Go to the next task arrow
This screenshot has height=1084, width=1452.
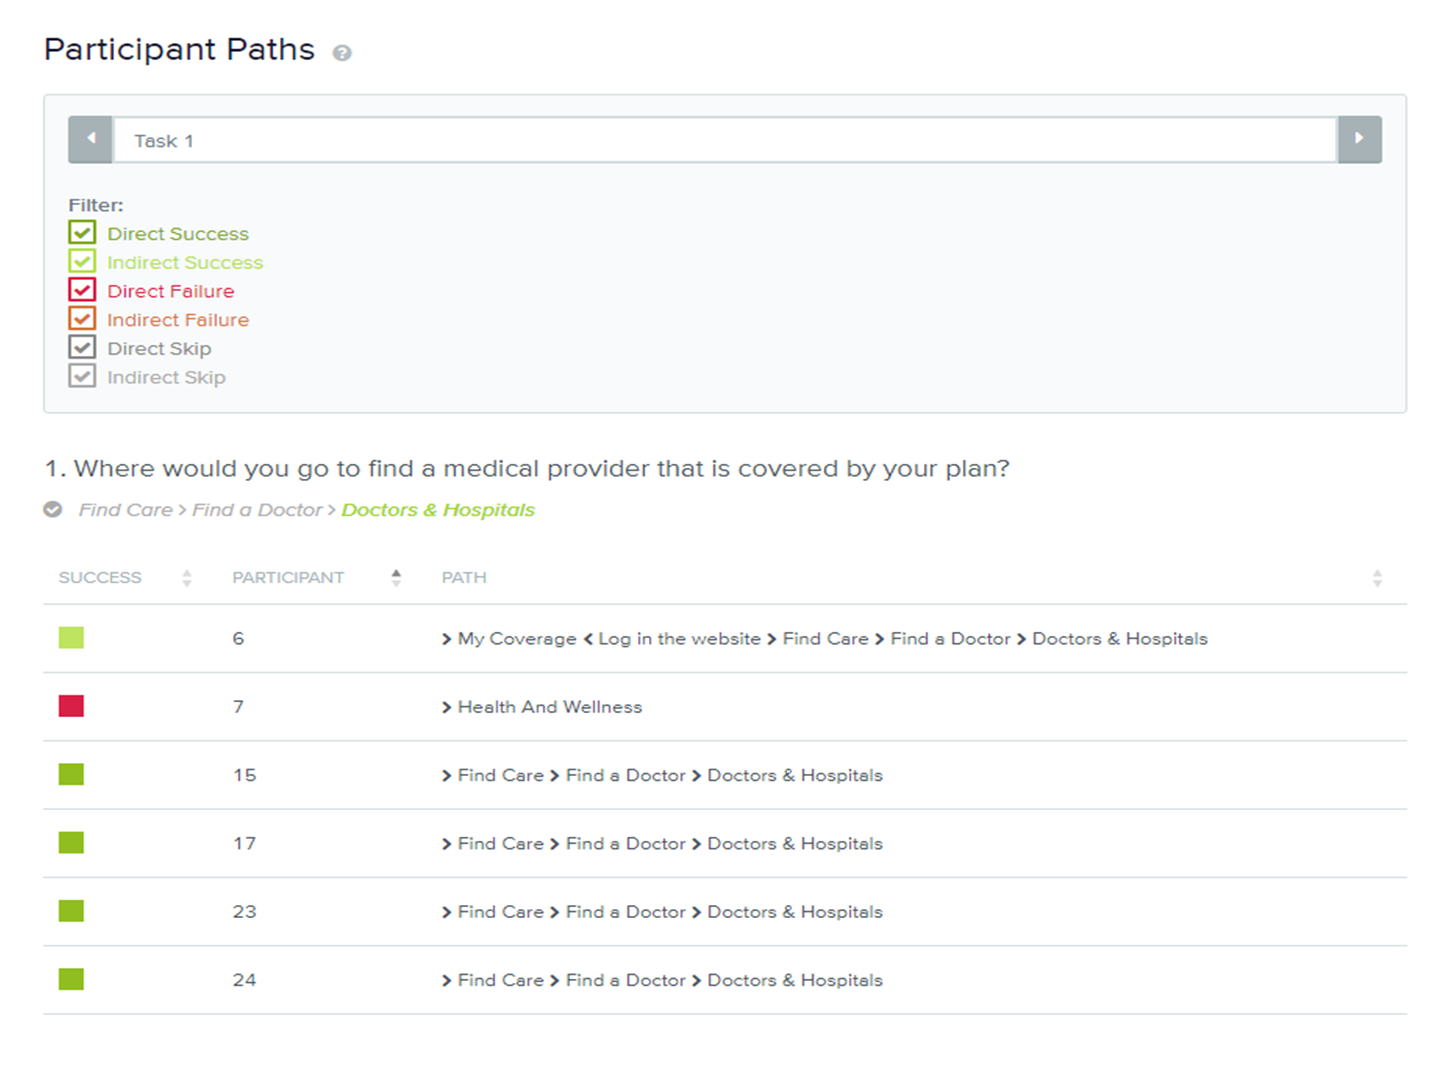(1359, 139)
